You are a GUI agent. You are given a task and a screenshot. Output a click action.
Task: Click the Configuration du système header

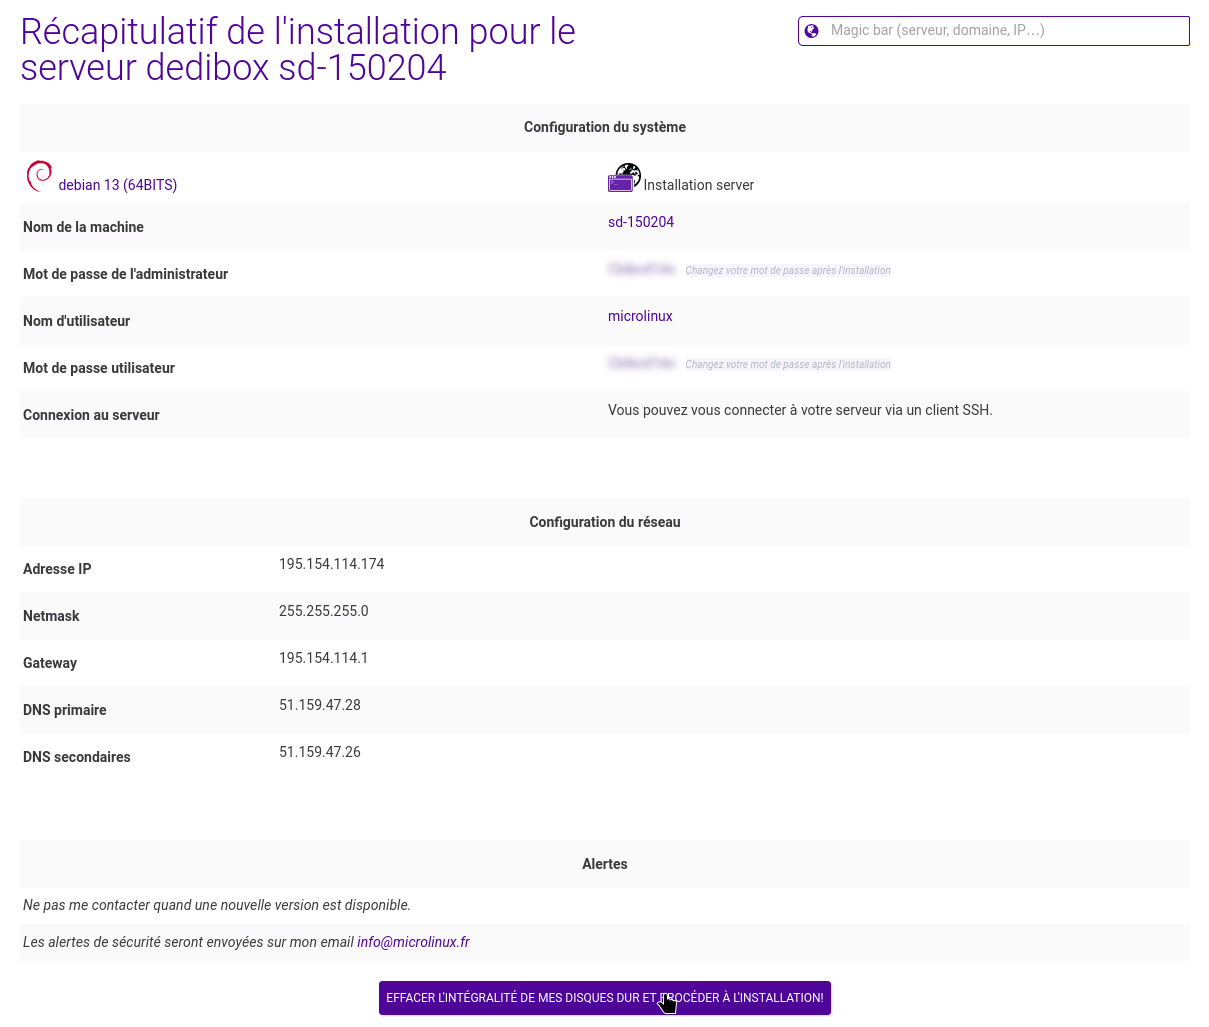pyautogui.click(x=604, y=127)
